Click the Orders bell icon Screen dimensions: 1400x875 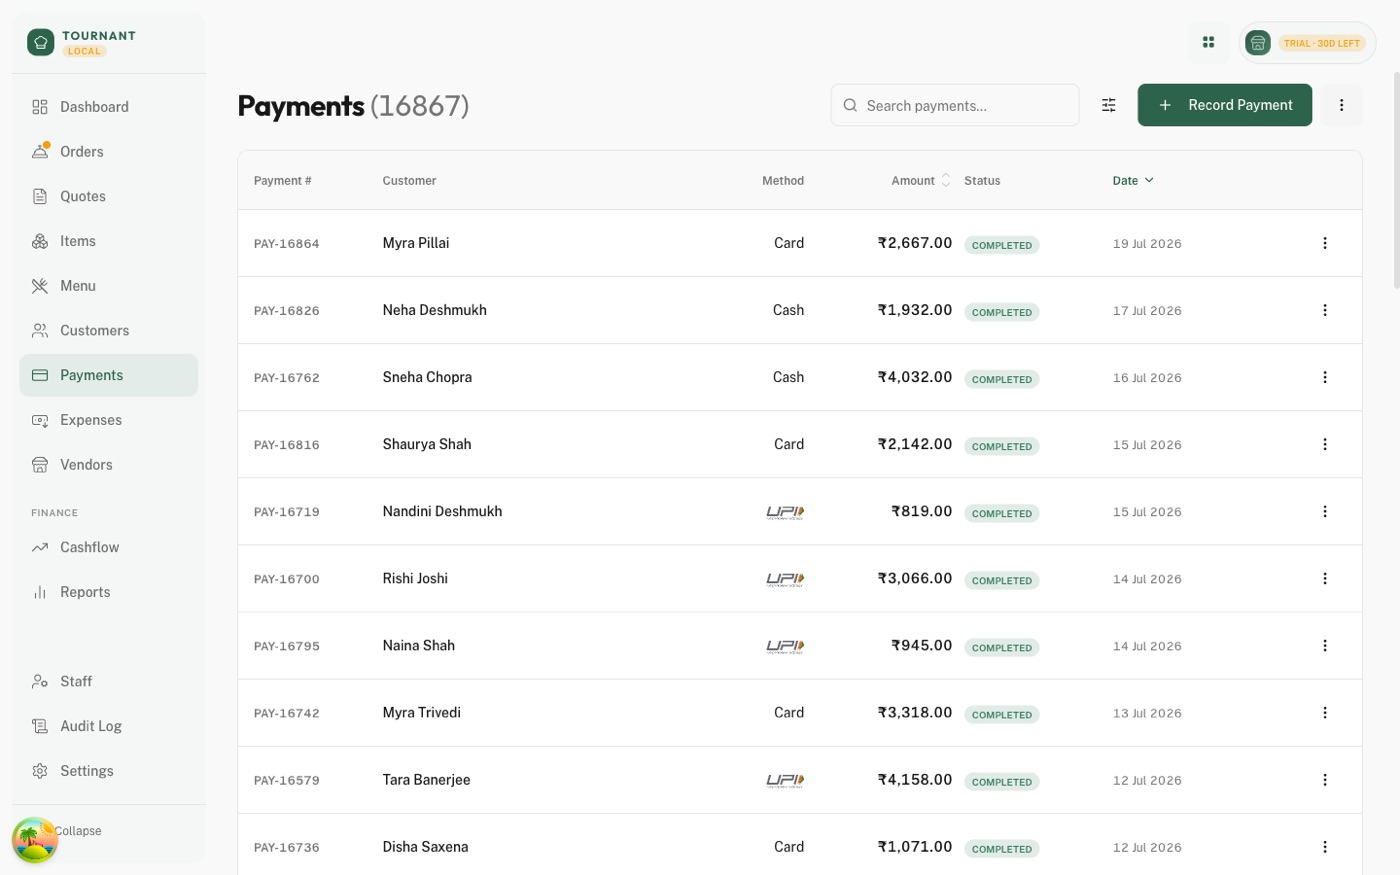[40, 152]
